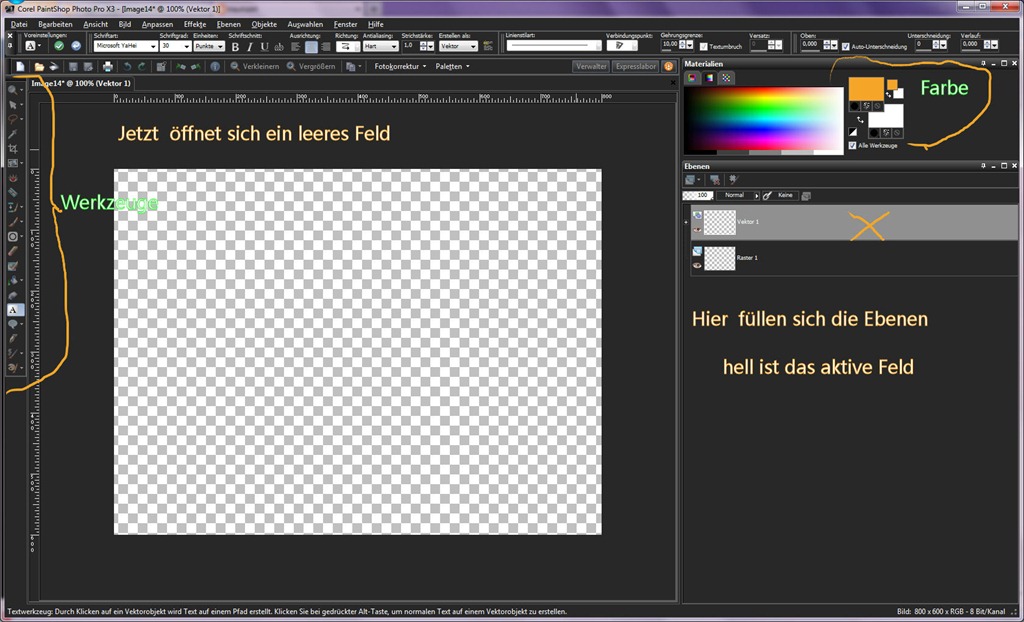
Task: Click the Verwalter button
Action: click(x=591, y=67)
